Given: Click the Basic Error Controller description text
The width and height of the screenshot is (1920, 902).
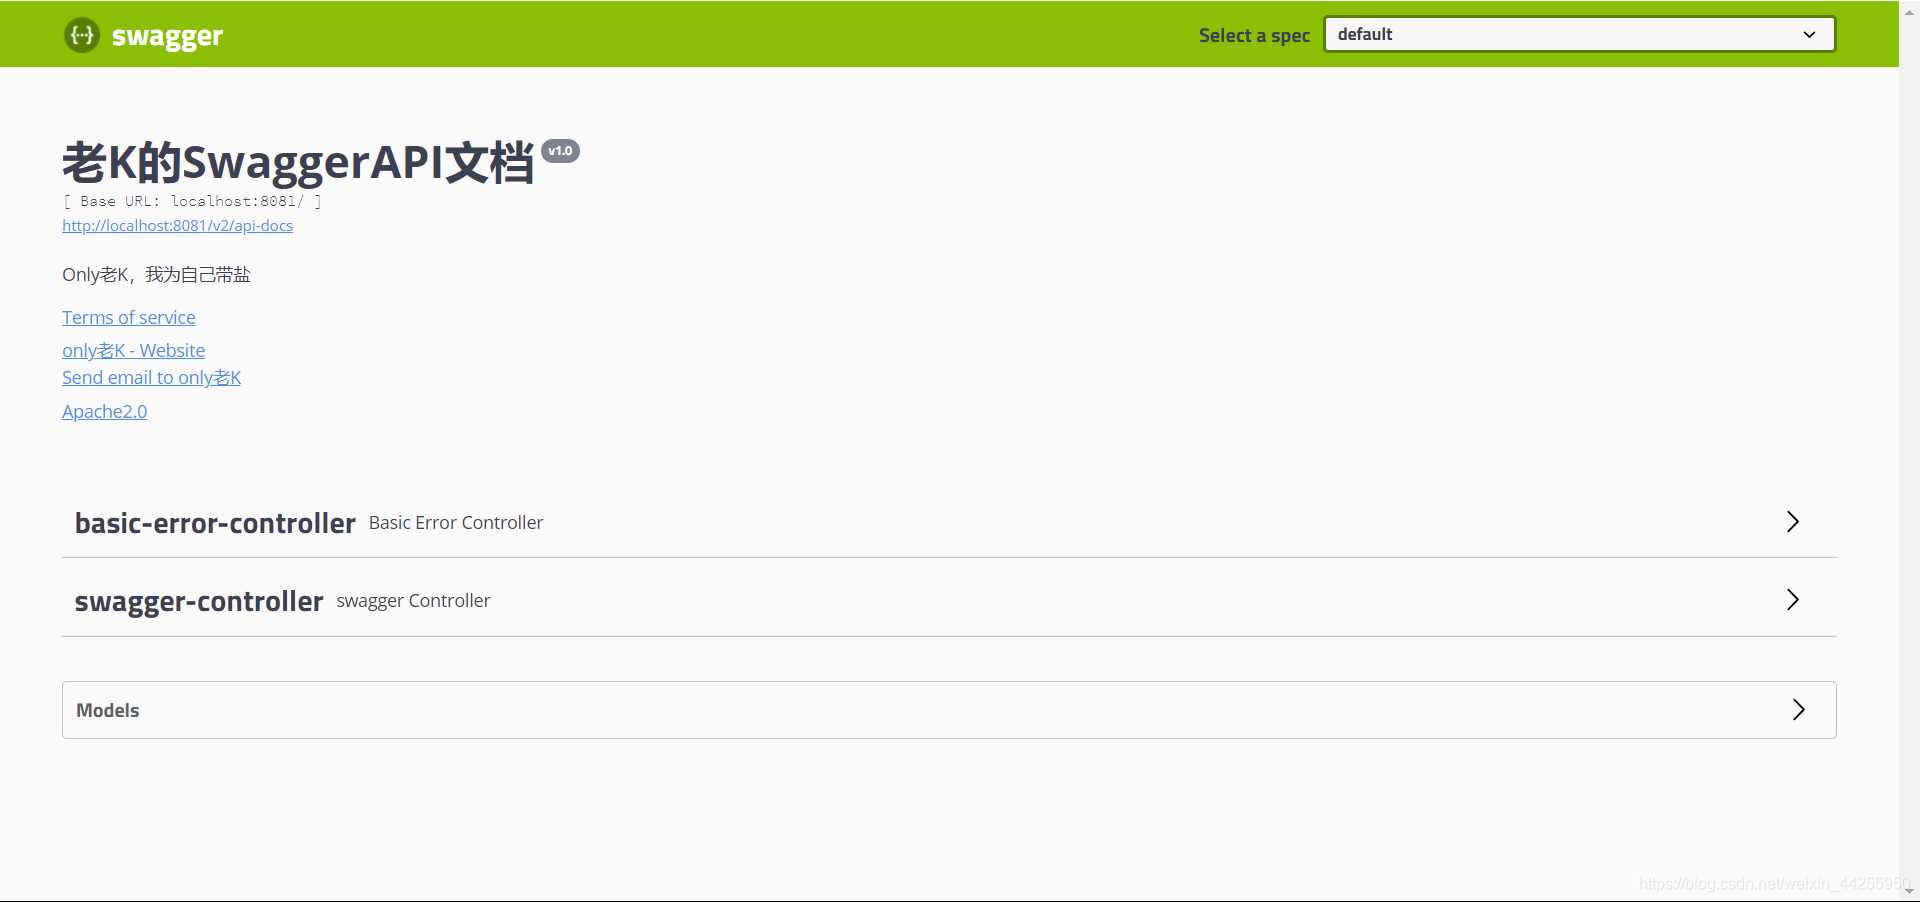Looking at the screenshot, I should click(x=456, y=523).
